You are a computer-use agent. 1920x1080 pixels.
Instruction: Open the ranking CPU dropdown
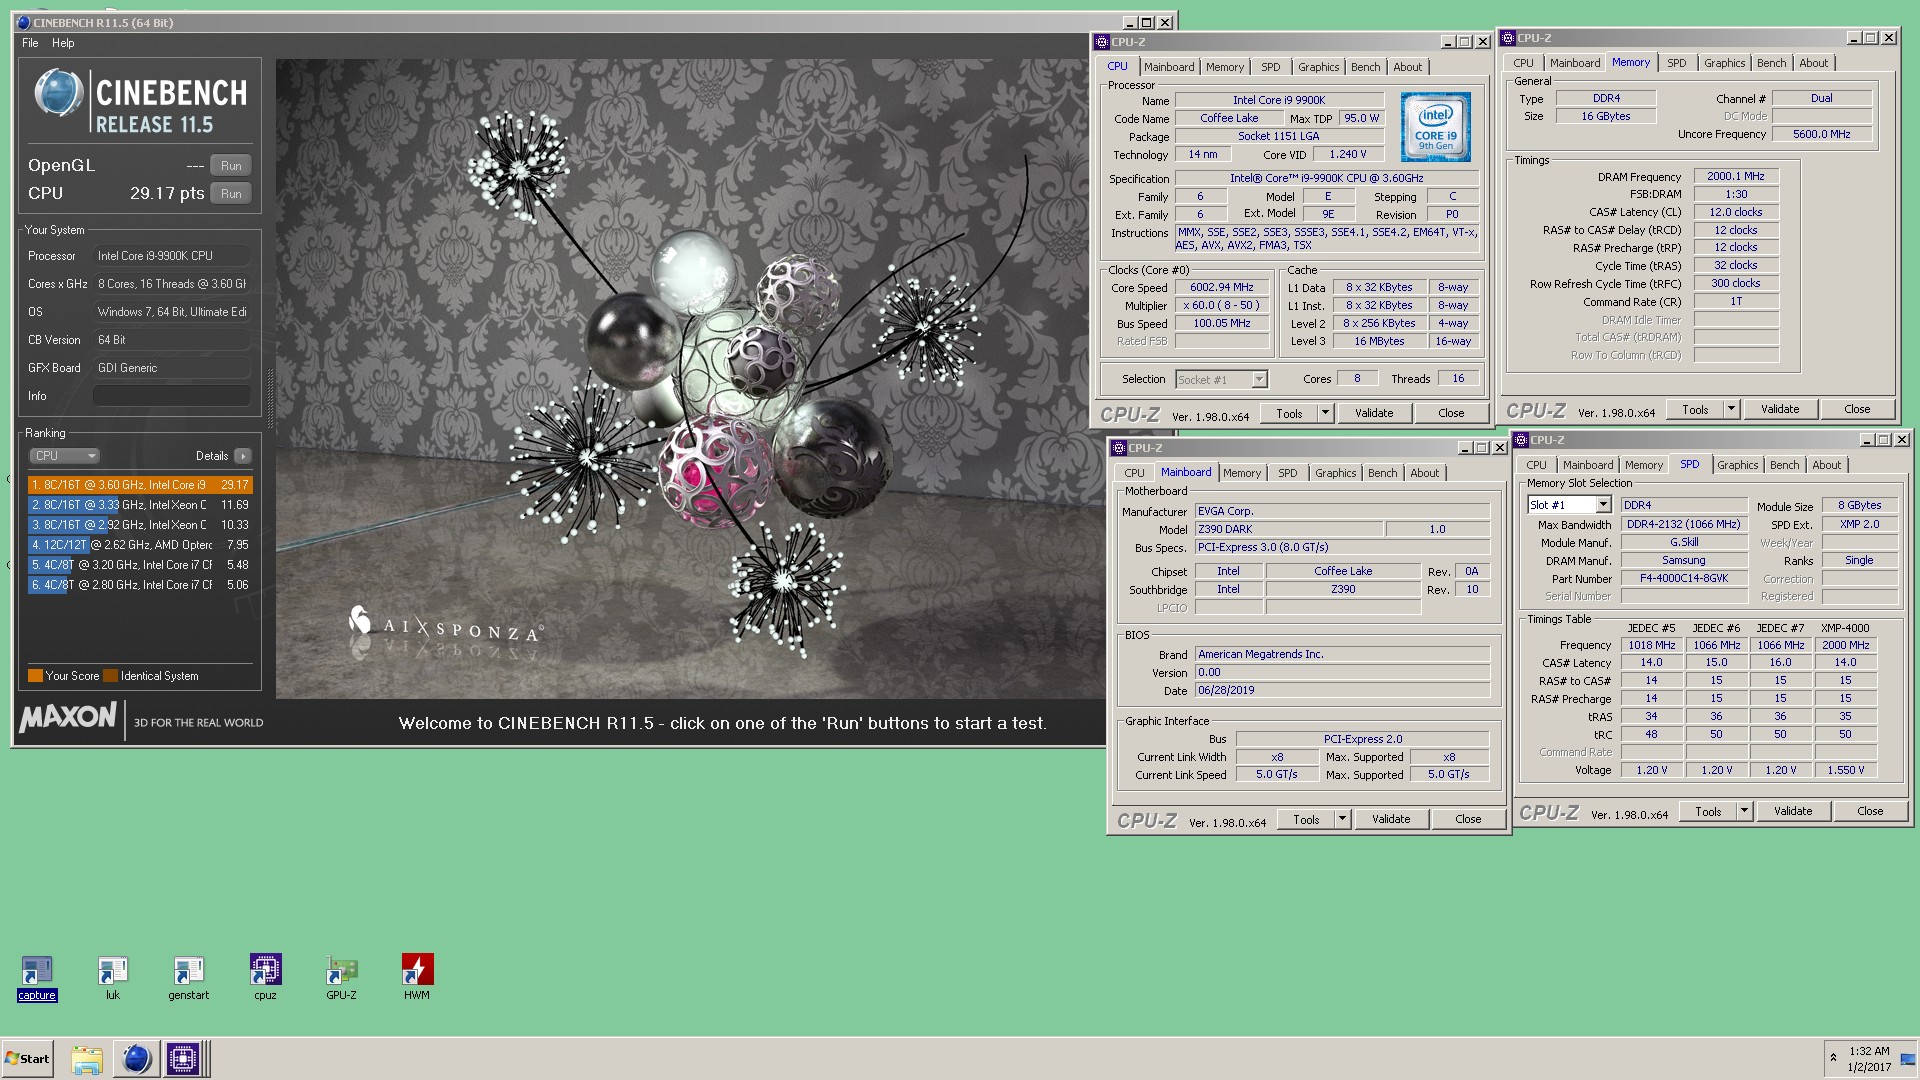64,456
